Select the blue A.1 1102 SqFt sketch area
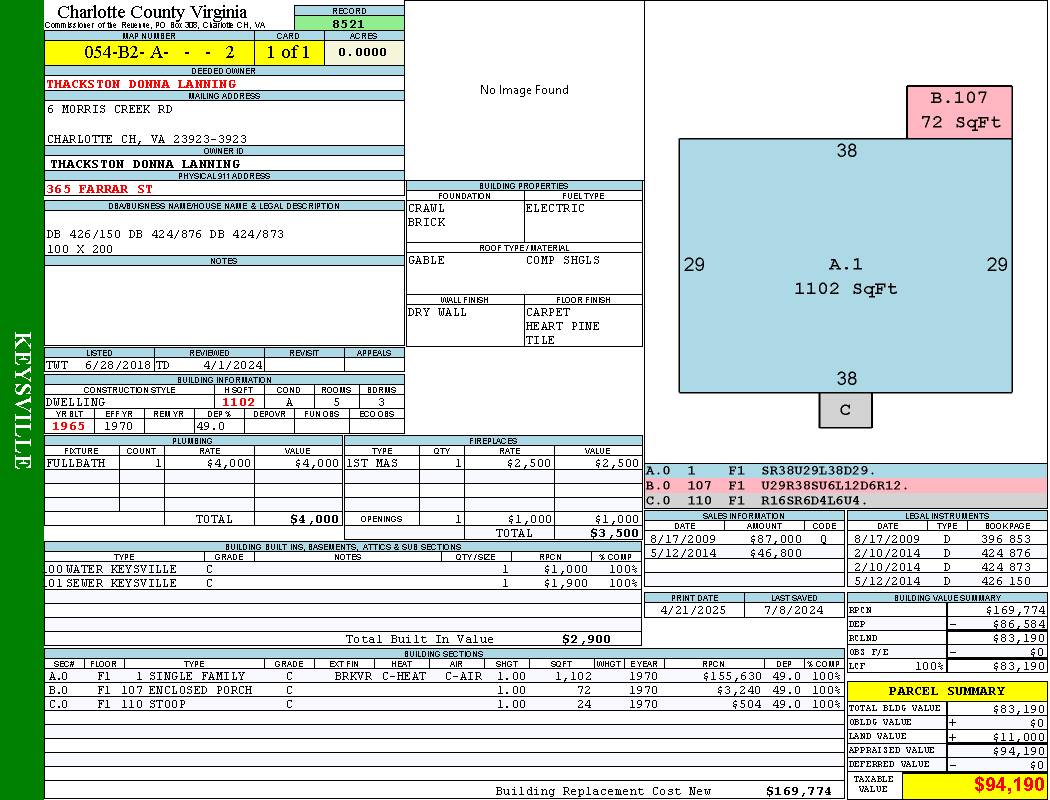The width and height of the screenshot is (1050, 800). pos(845,276)
